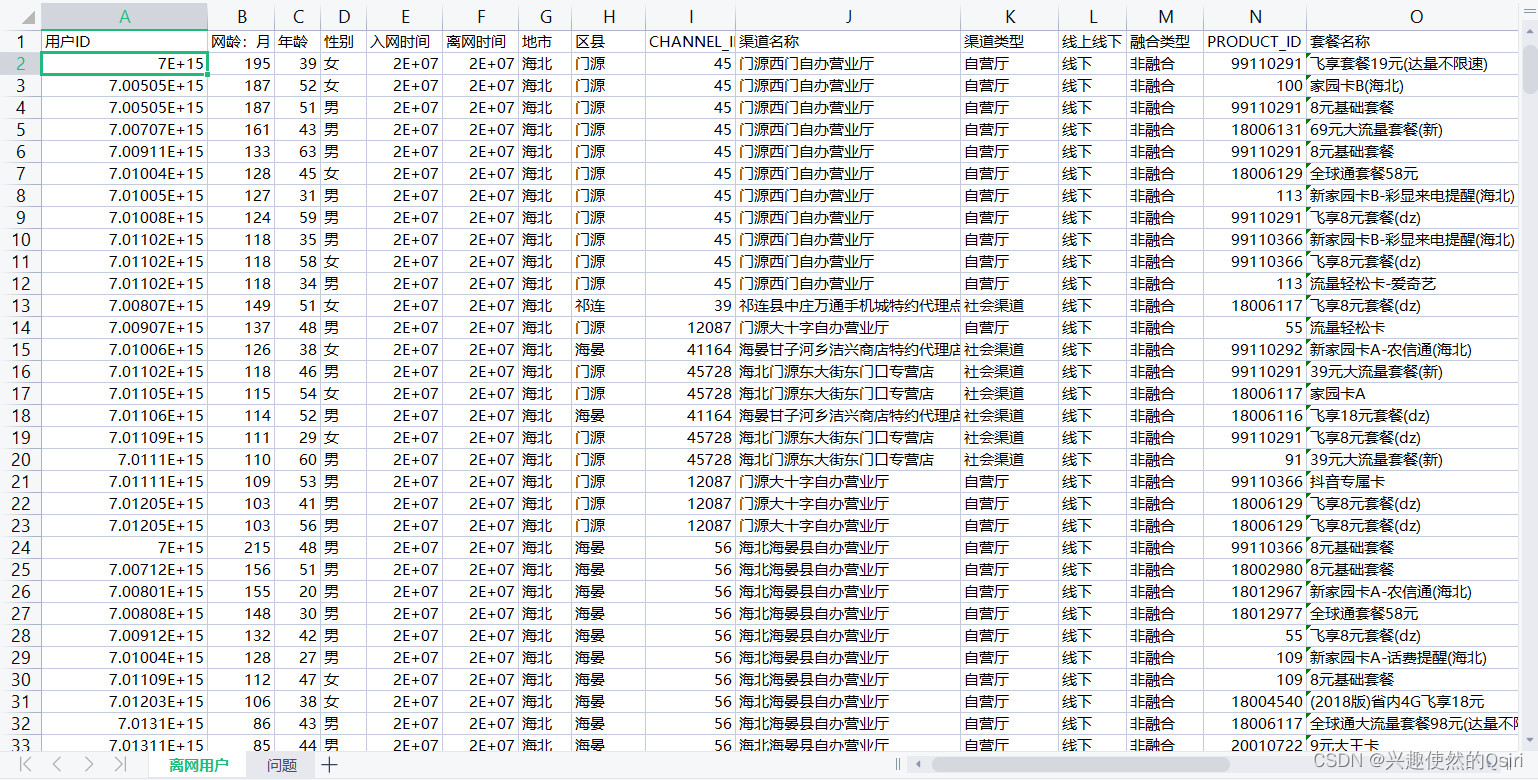
Task: Select network age cell 195
Action: tap(241, 64)
